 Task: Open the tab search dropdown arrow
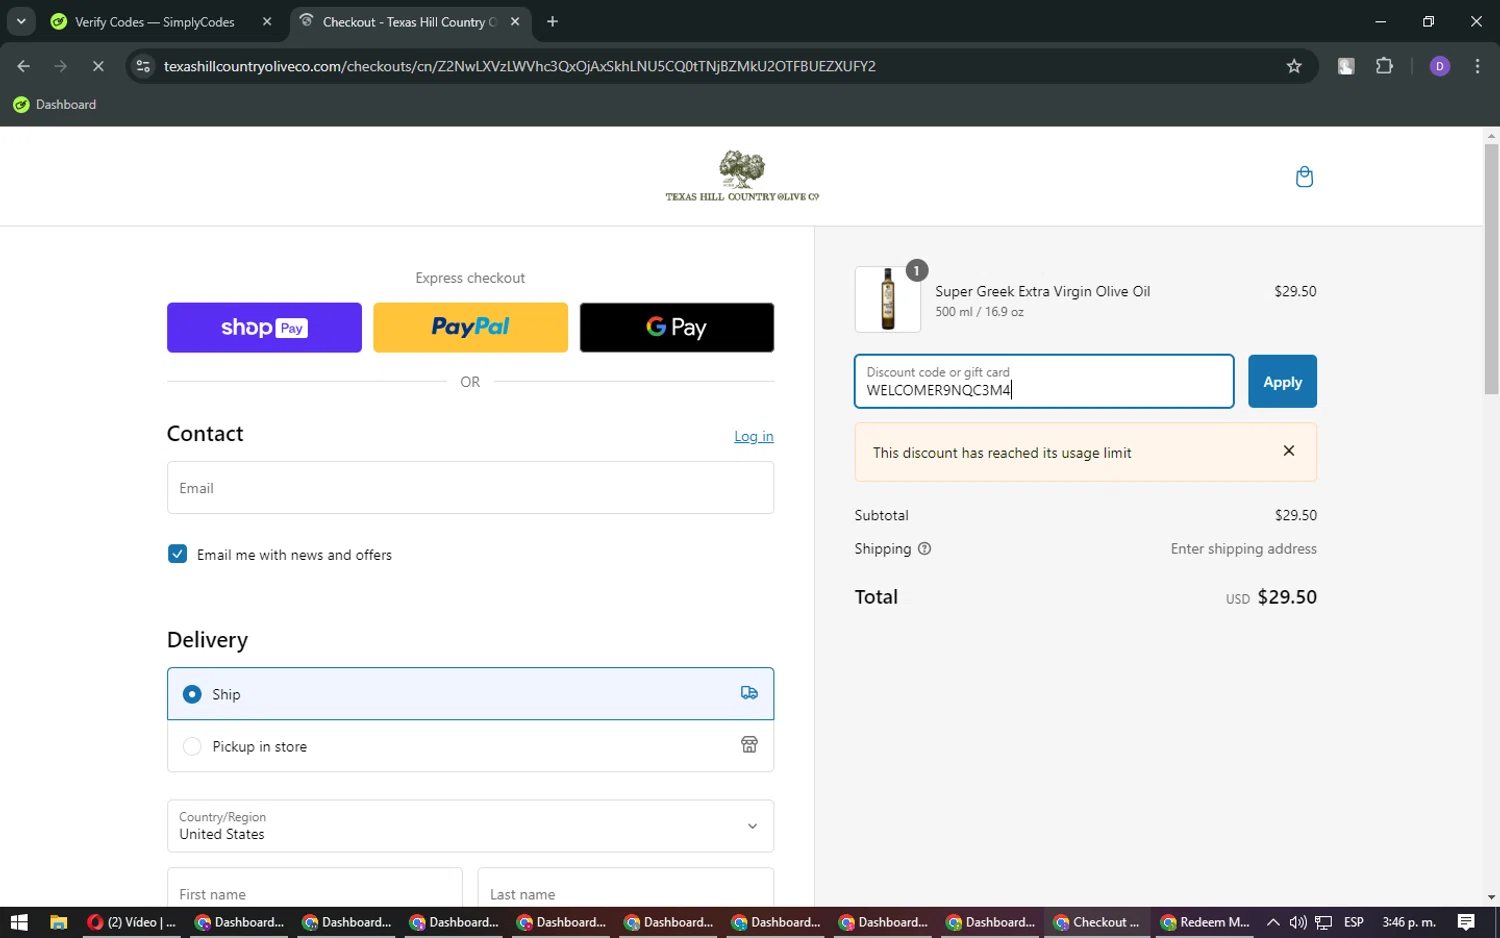coord(21,21)
